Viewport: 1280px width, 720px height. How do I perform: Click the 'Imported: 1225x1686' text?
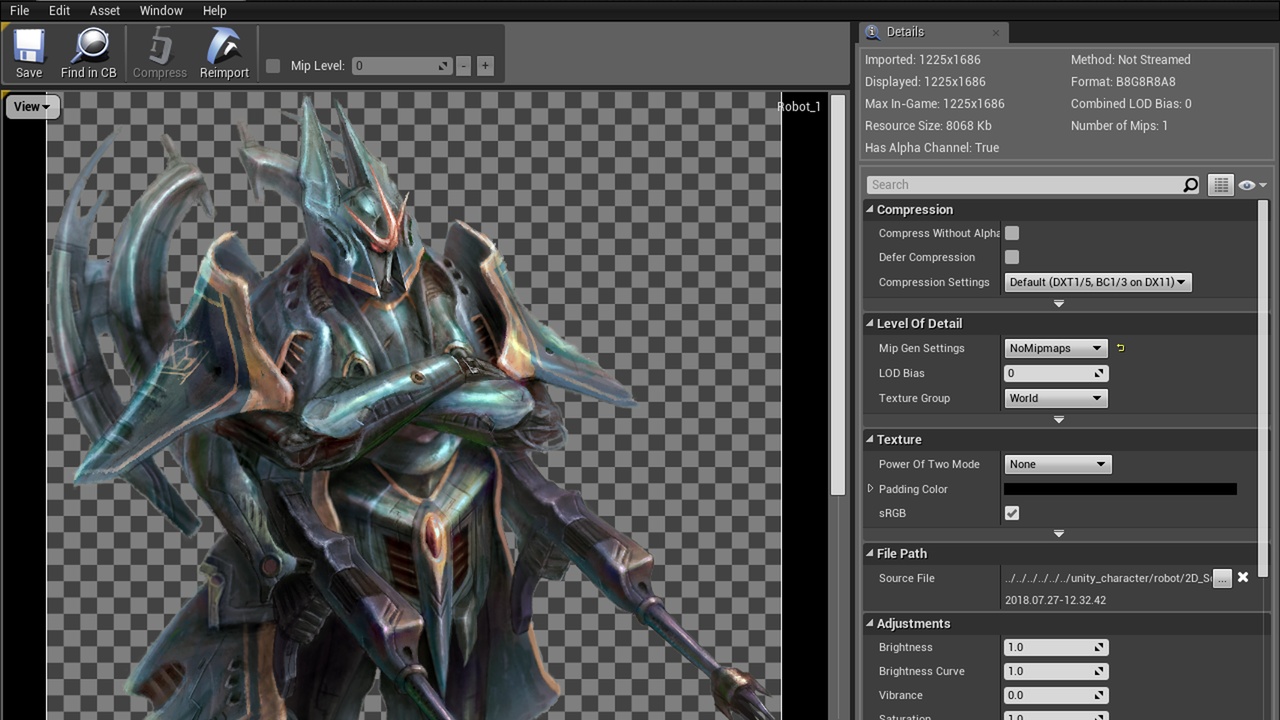click(922, 60)
